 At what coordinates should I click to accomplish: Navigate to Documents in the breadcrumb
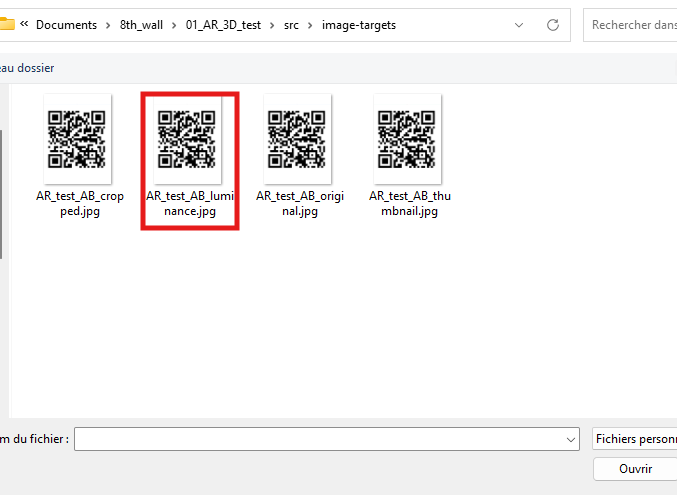[66, 25]
